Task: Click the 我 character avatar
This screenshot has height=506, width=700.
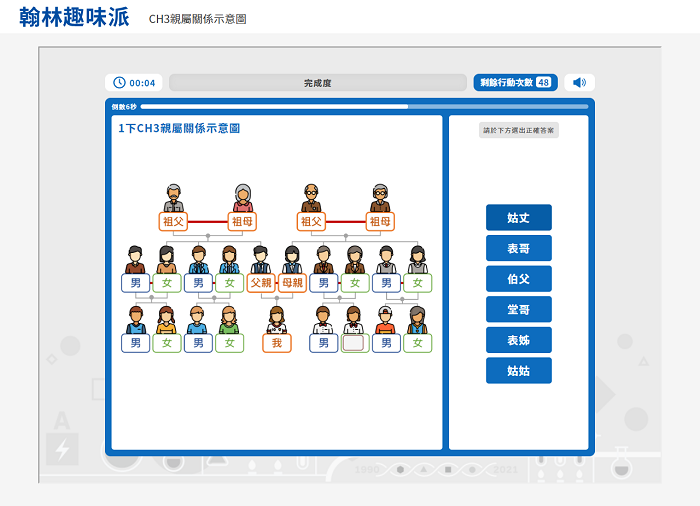Action: pos(277,320)
